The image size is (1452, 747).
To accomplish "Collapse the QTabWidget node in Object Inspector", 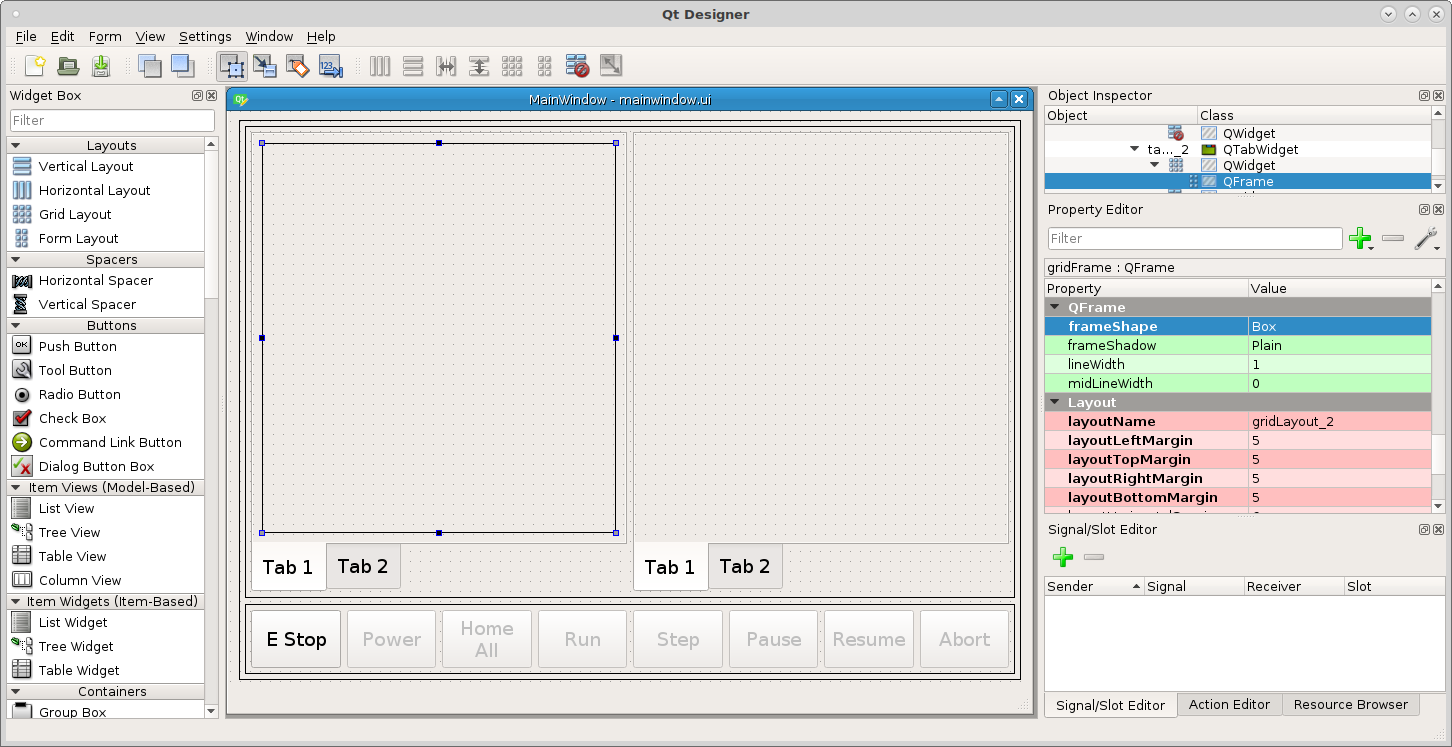I will pyautogui.click(x=1134, y=149).
